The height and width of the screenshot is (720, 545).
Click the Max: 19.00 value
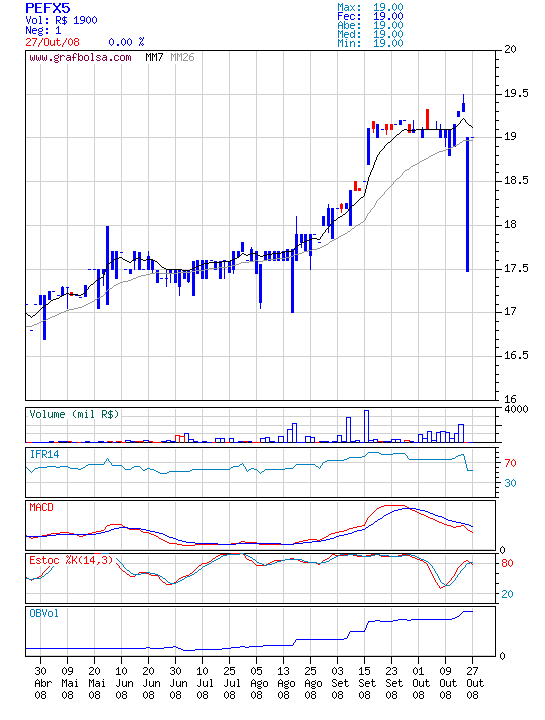click(370, 7)
